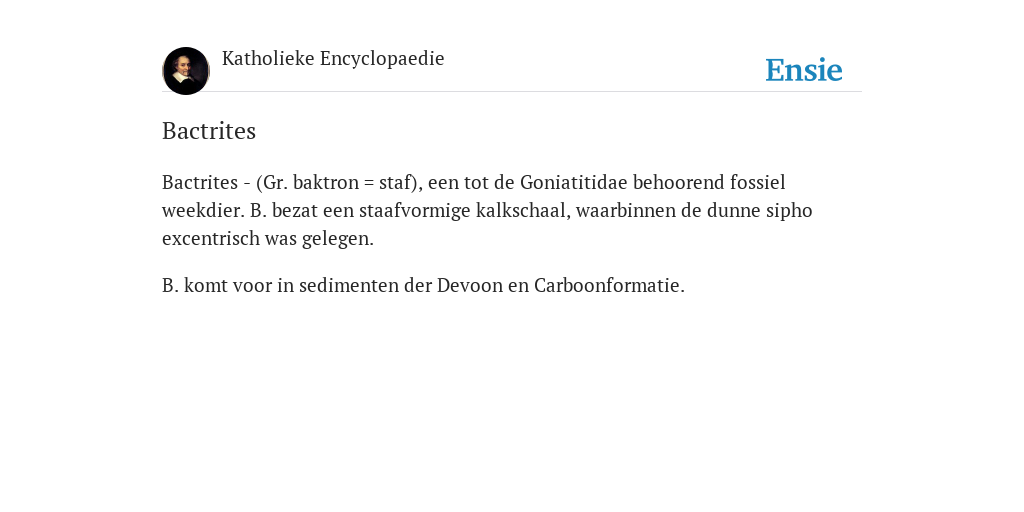Click the word sipho
This screenshot has height=512, width=1024.
[792, 211]
